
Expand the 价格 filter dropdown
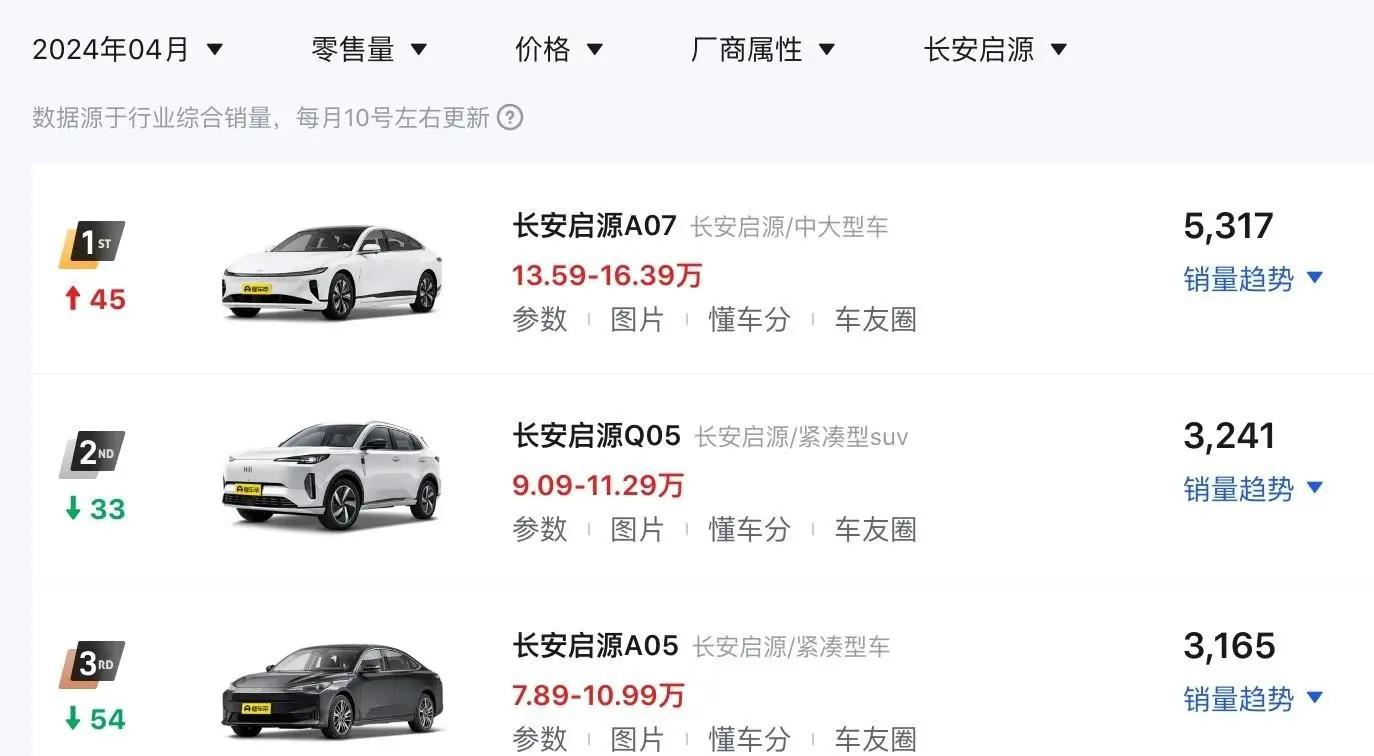(x=559, y=49)
